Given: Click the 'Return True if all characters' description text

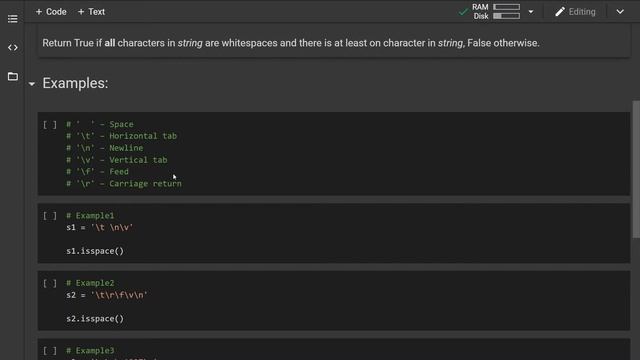Looking at the screenshot, I should pyautogui.click(x=291, y=43).
